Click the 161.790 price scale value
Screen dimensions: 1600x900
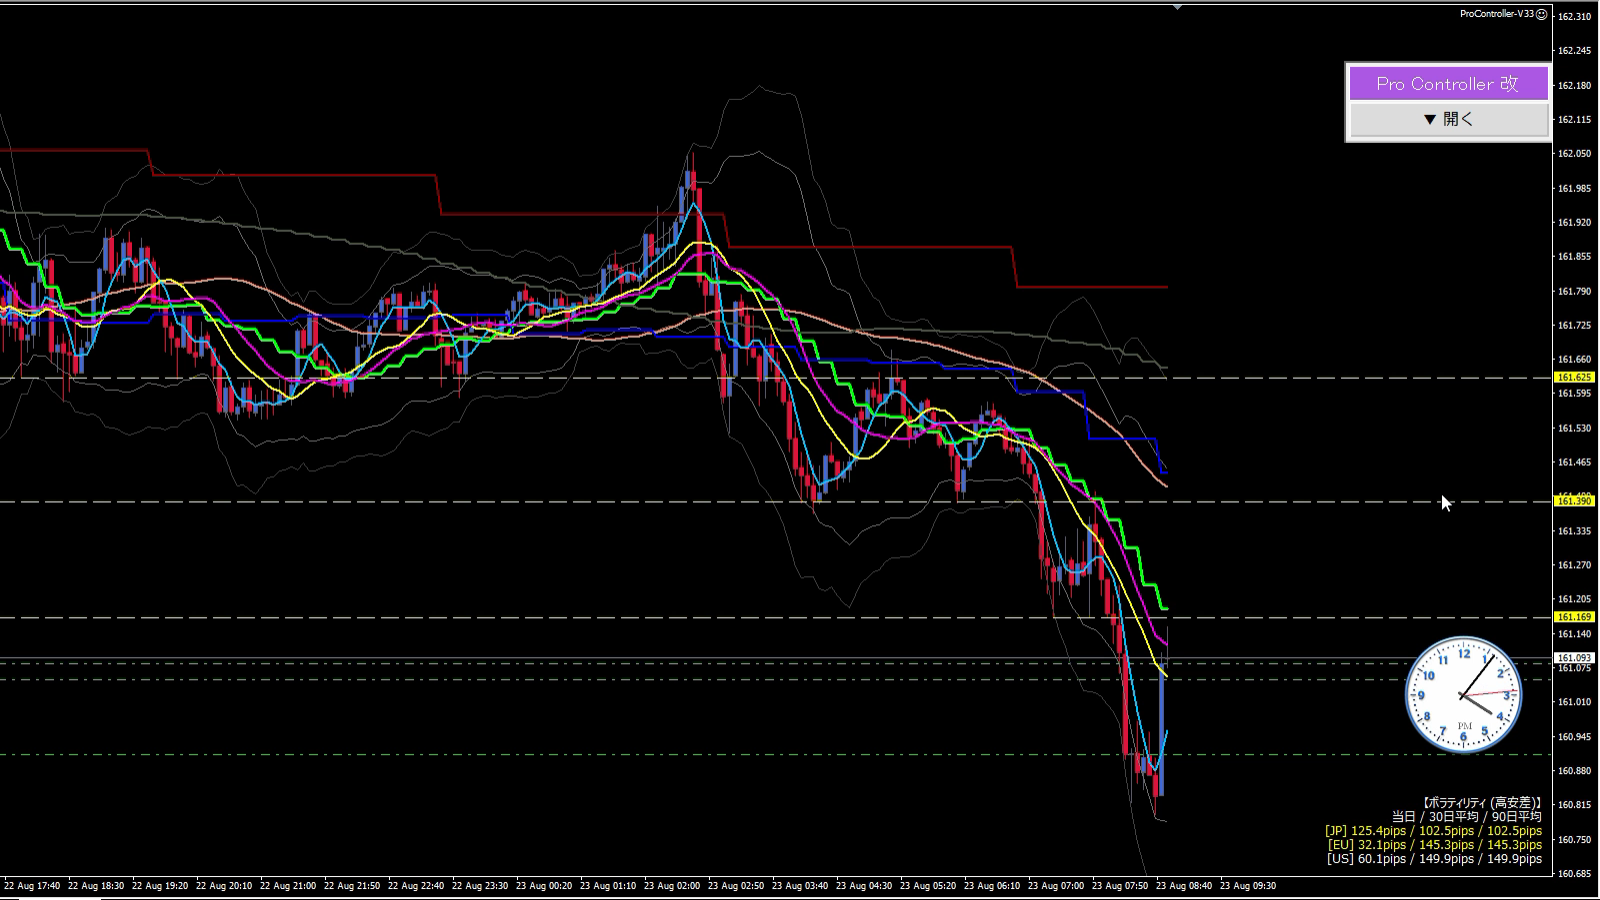[1575, 291]
